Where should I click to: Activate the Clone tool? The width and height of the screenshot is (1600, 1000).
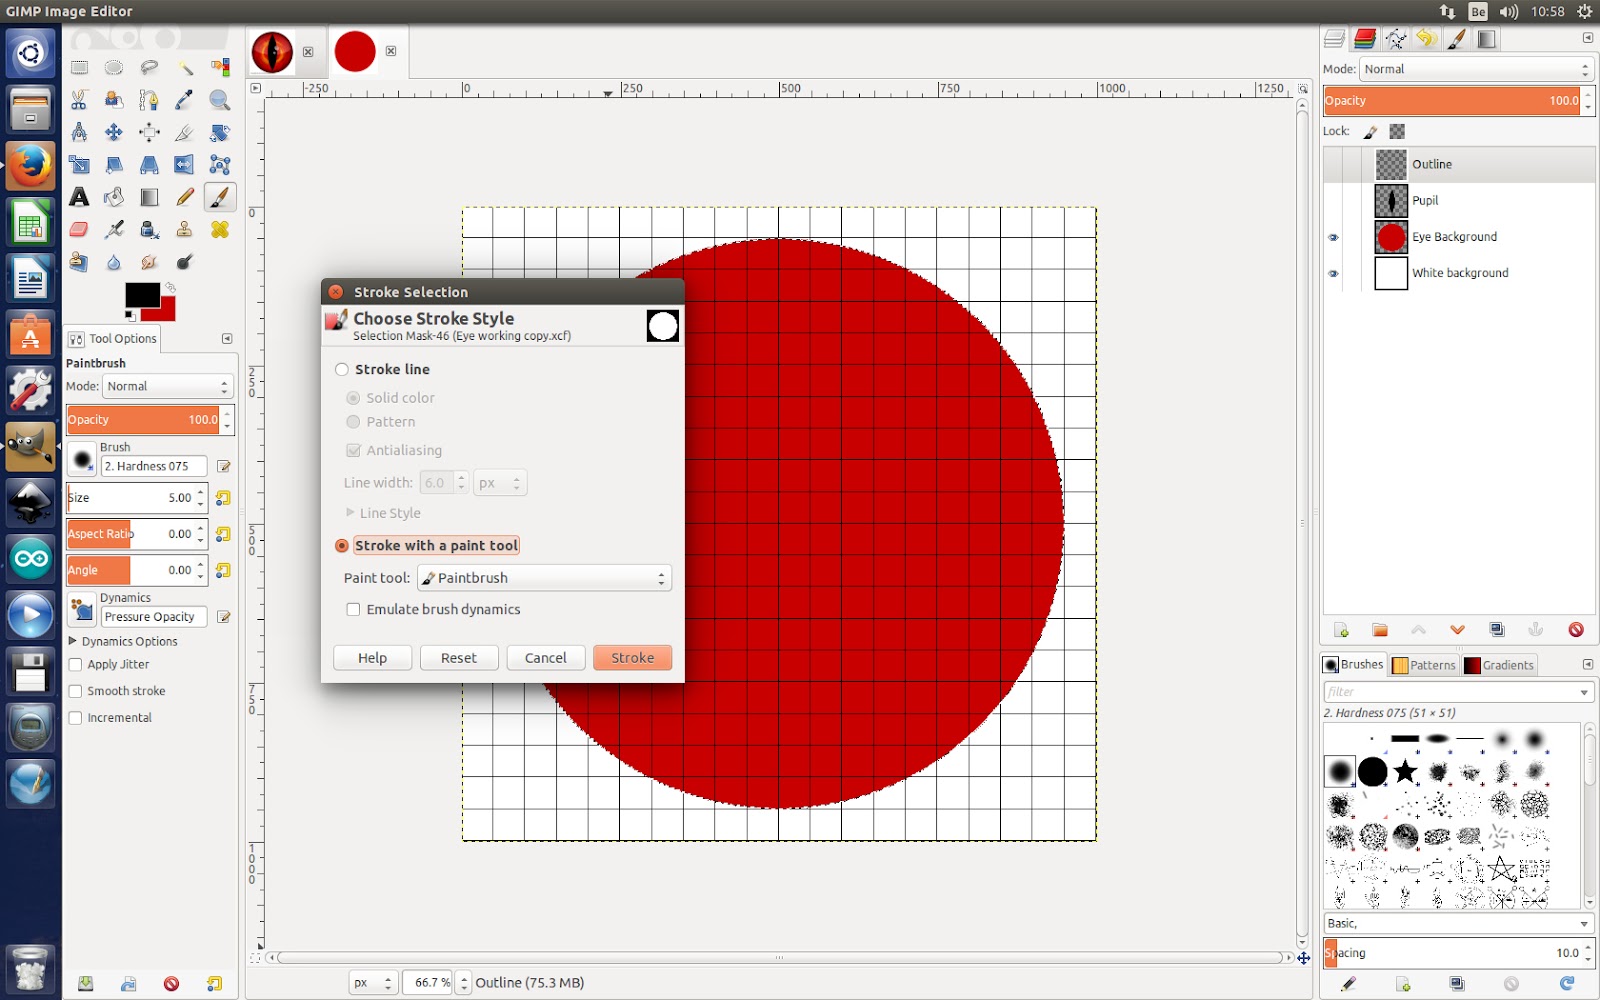182,228
